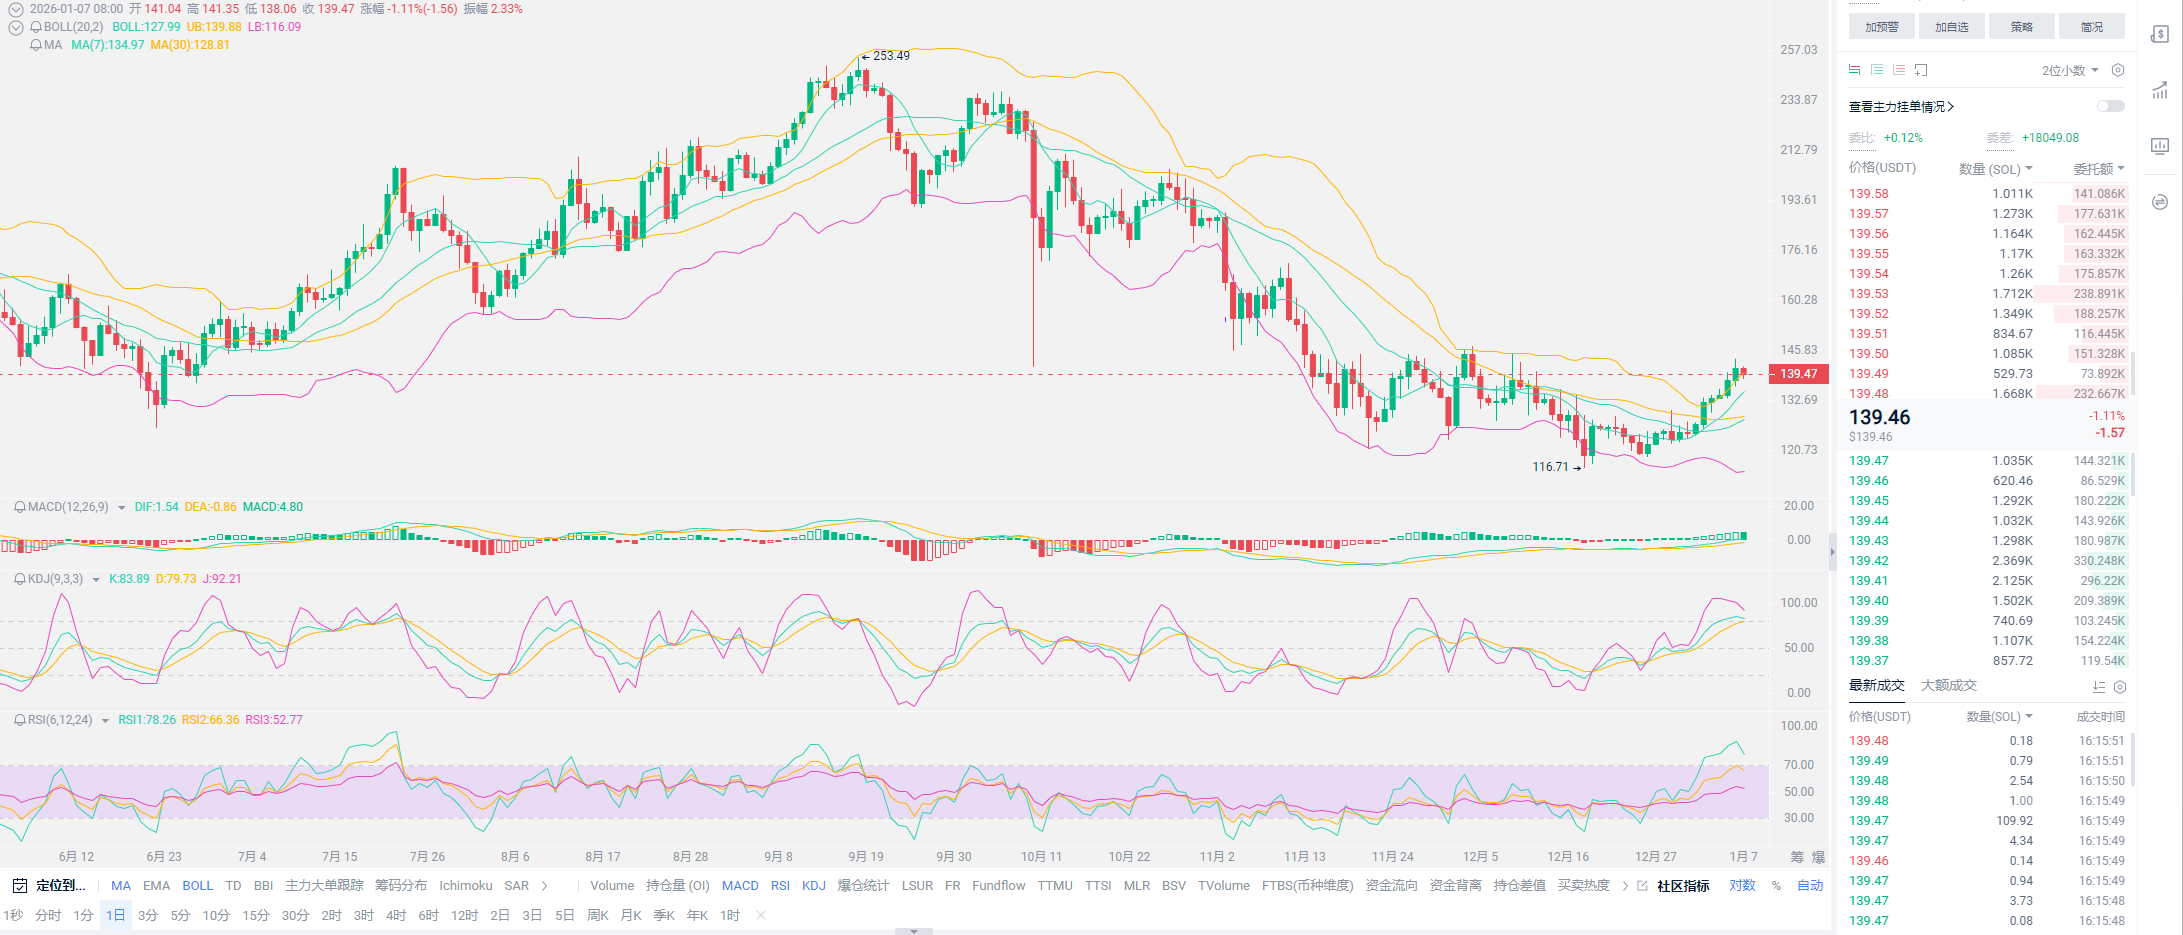Click the latest trades list settings icon

(x=2120, y=687)
